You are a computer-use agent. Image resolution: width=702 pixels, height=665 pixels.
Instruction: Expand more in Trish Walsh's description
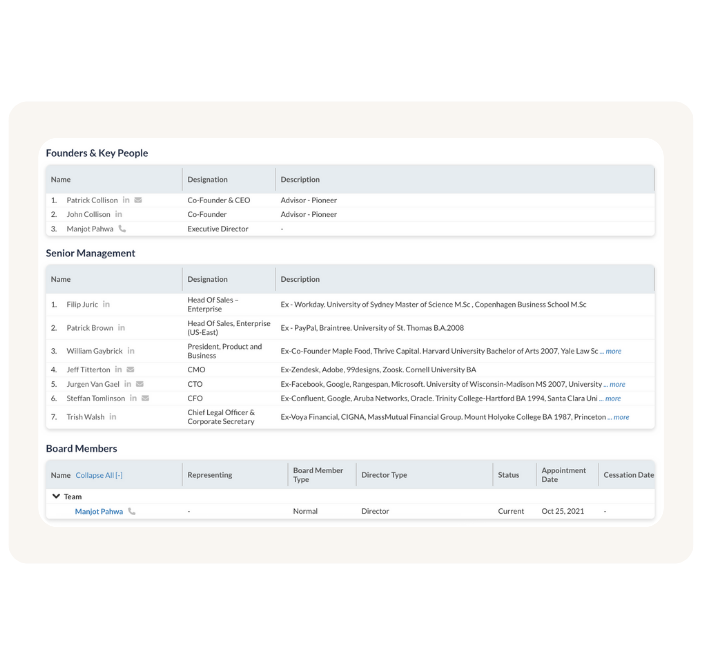pyautogui.click(x=621, y=417)
